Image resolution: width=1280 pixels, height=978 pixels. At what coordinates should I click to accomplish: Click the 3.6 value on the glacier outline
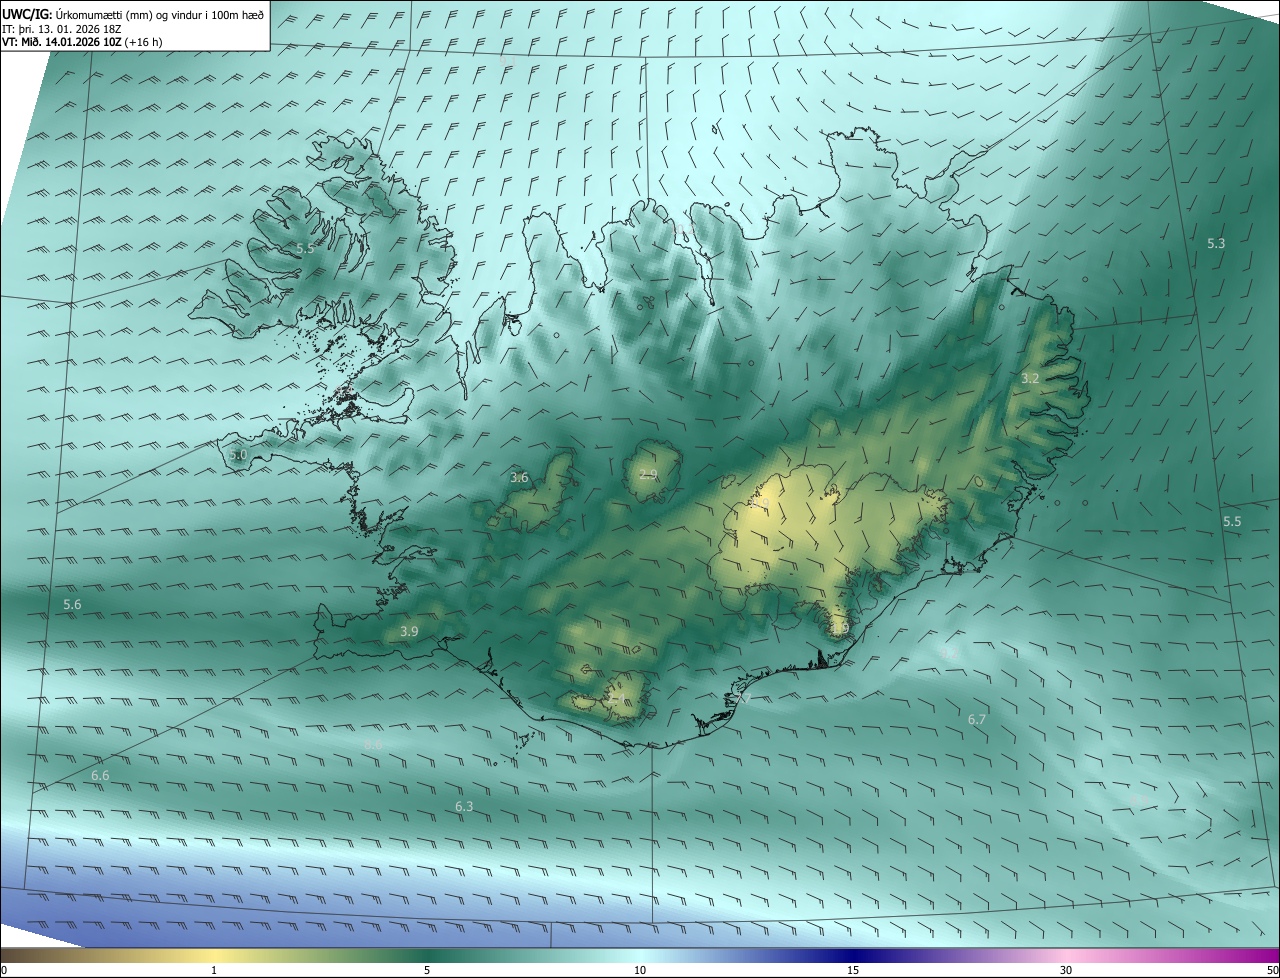click(x=519, y=478)
